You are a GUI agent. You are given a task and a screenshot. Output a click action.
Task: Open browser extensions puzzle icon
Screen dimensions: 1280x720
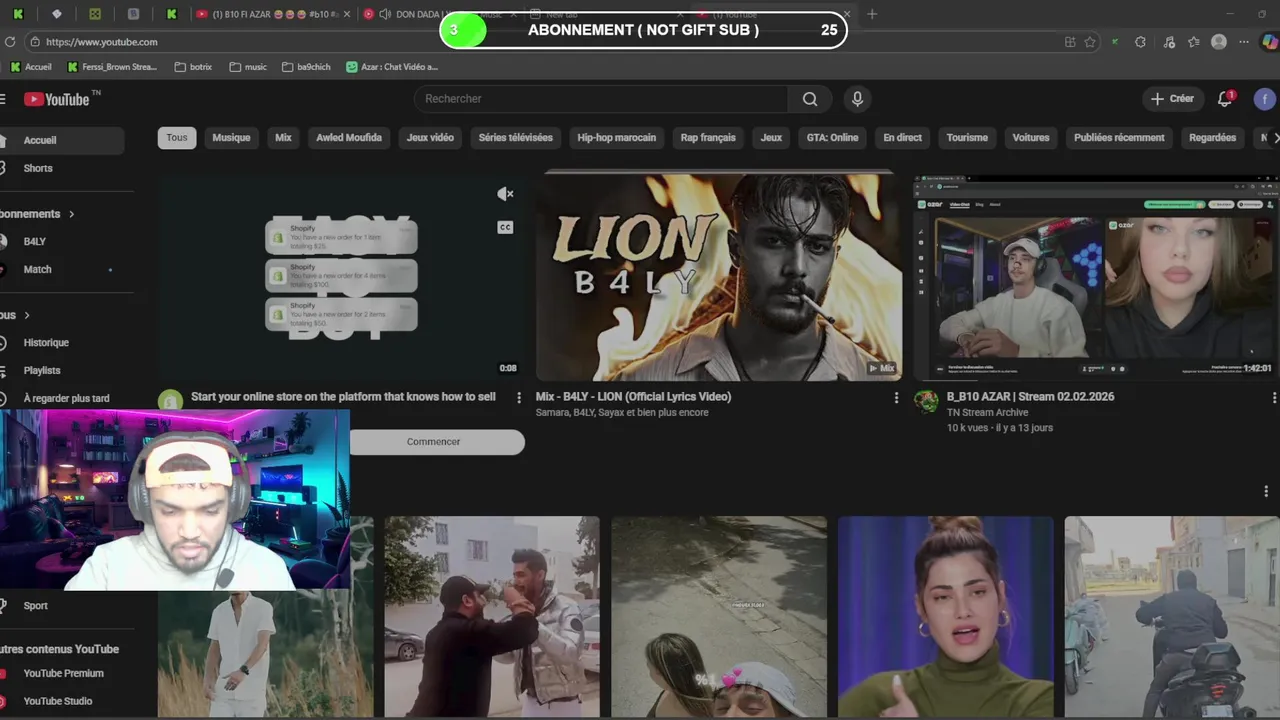(x=1140, y=42)
